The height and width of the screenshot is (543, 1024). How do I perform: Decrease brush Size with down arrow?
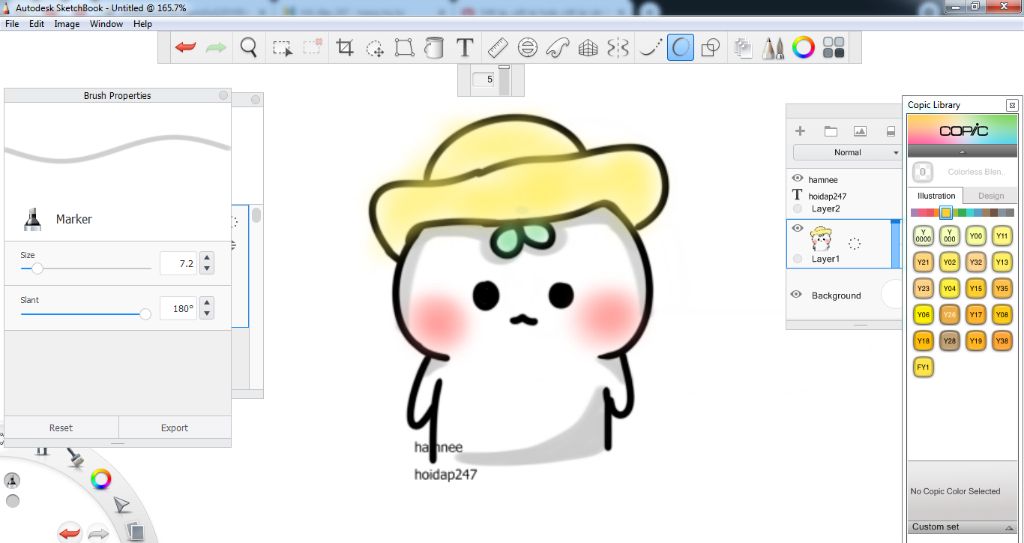207,269
